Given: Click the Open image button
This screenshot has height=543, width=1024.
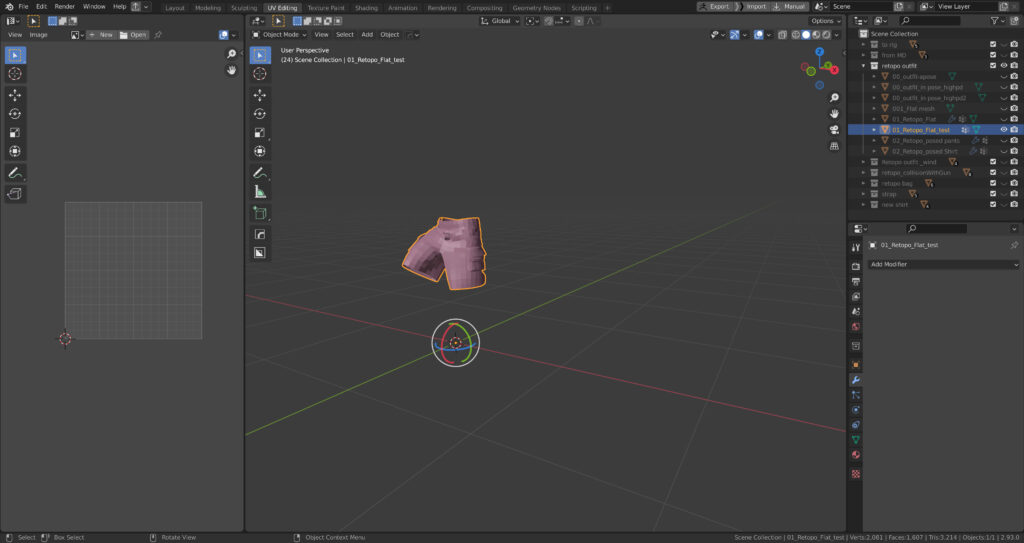Looking at the screenshot, I should 133,35.
